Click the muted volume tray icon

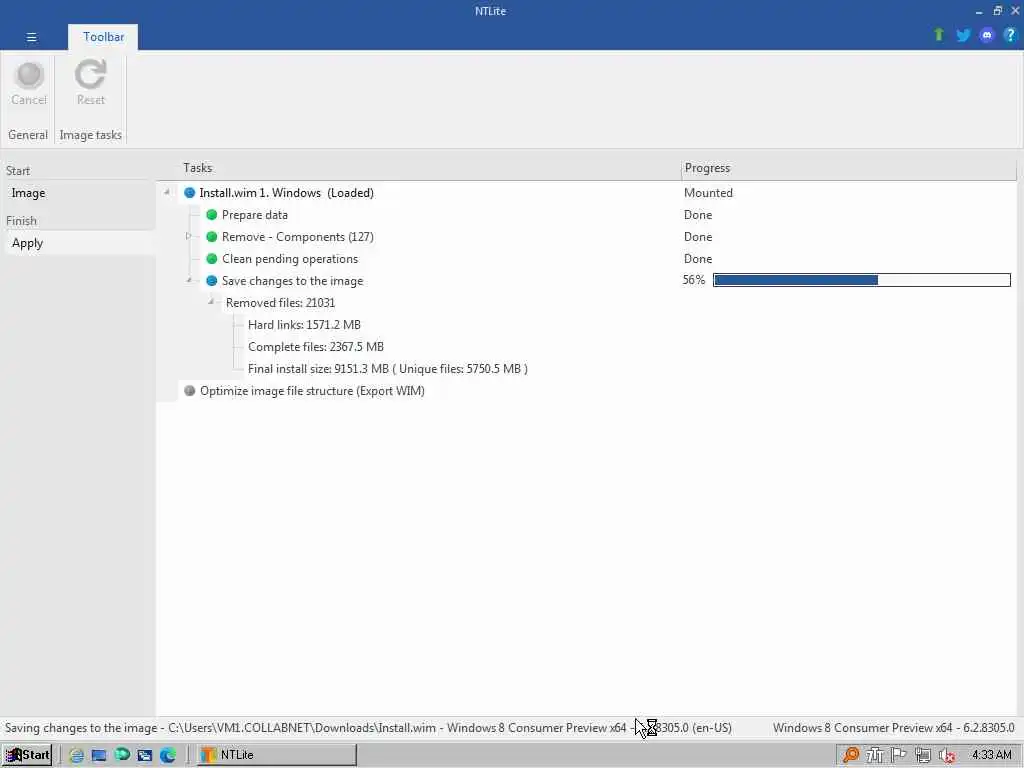pos(947,756)
